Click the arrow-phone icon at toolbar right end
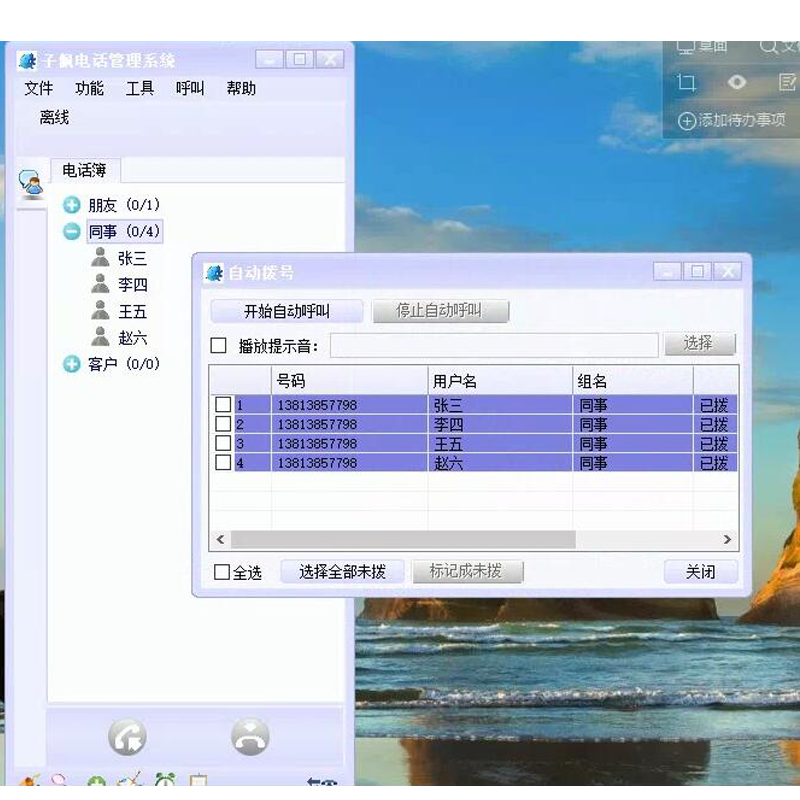This screenshot has width=800, height=800. coord(321,781)
